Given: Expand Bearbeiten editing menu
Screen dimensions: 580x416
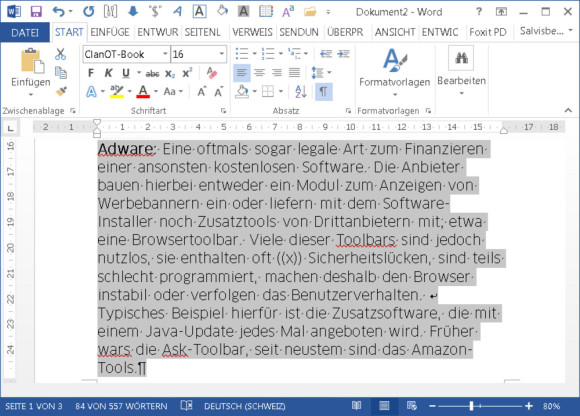Looking at the screenshot, I should (461, 71).
